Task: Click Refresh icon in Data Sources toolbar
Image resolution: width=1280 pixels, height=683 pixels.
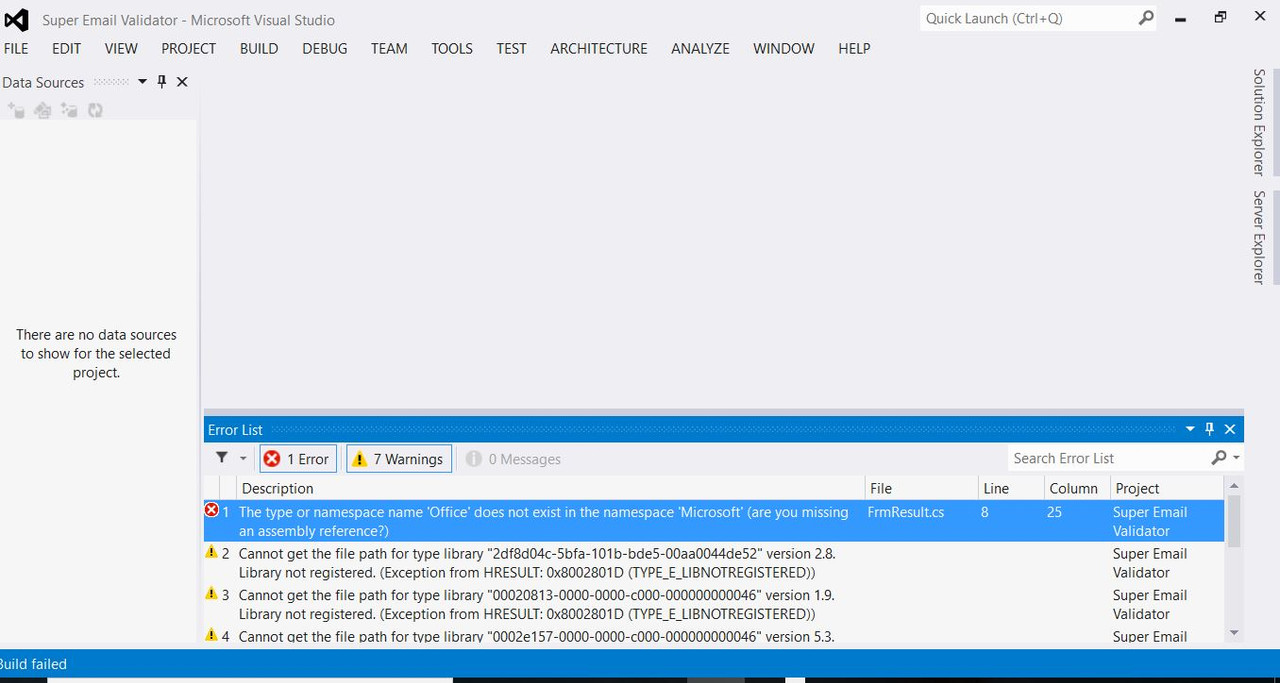Action: click(x=95, y=110)
